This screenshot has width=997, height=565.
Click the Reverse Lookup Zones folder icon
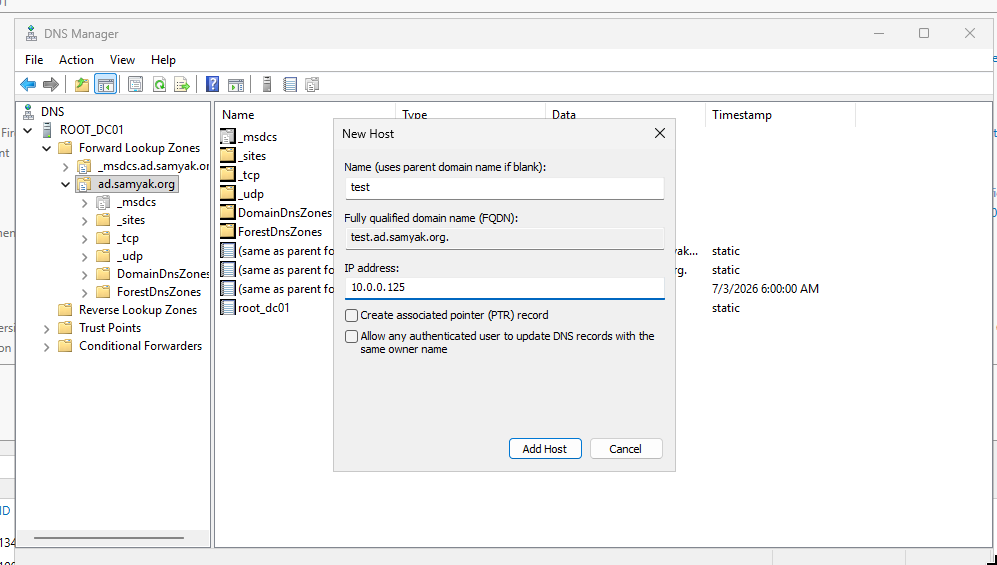tap(65, 310)
